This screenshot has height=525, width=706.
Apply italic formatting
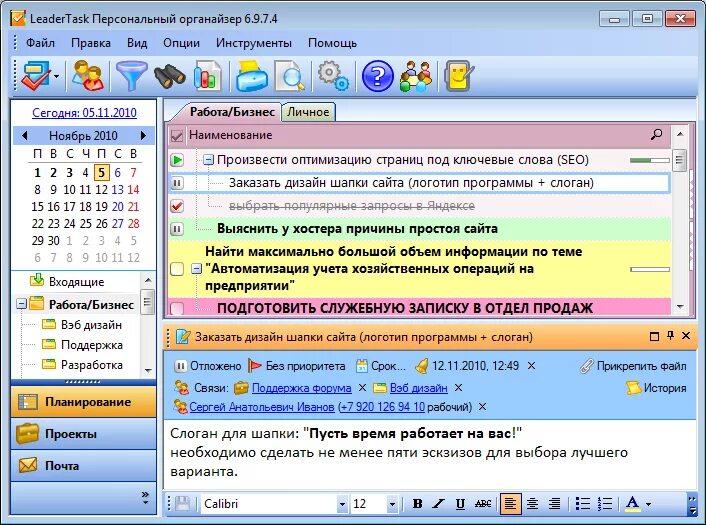coord(439,503)
